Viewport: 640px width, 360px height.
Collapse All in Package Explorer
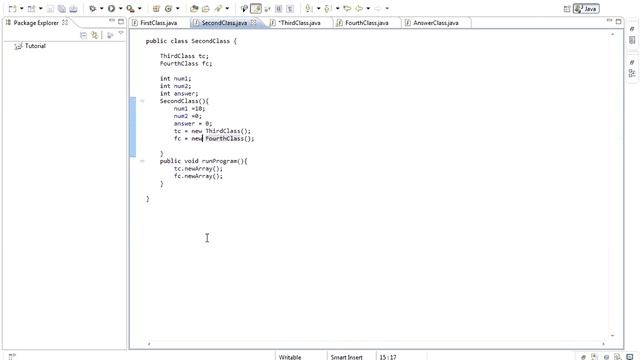pos(83,36)
